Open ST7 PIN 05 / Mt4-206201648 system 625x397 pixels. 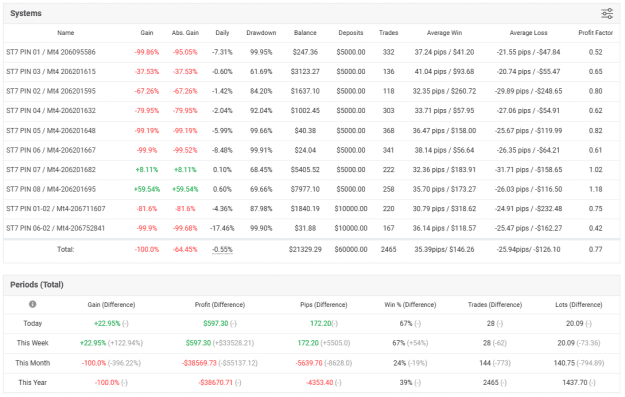point(51,131)
